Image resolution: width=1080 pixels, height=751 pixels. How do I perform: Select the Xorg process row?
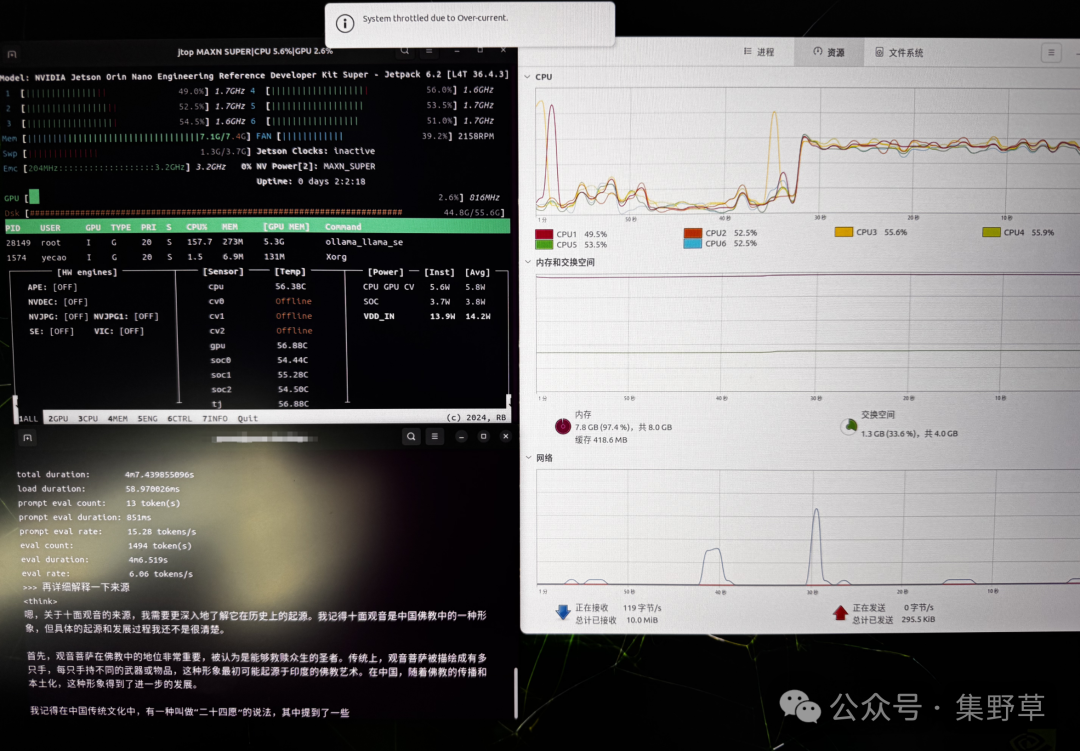click(x=256, y=257)
